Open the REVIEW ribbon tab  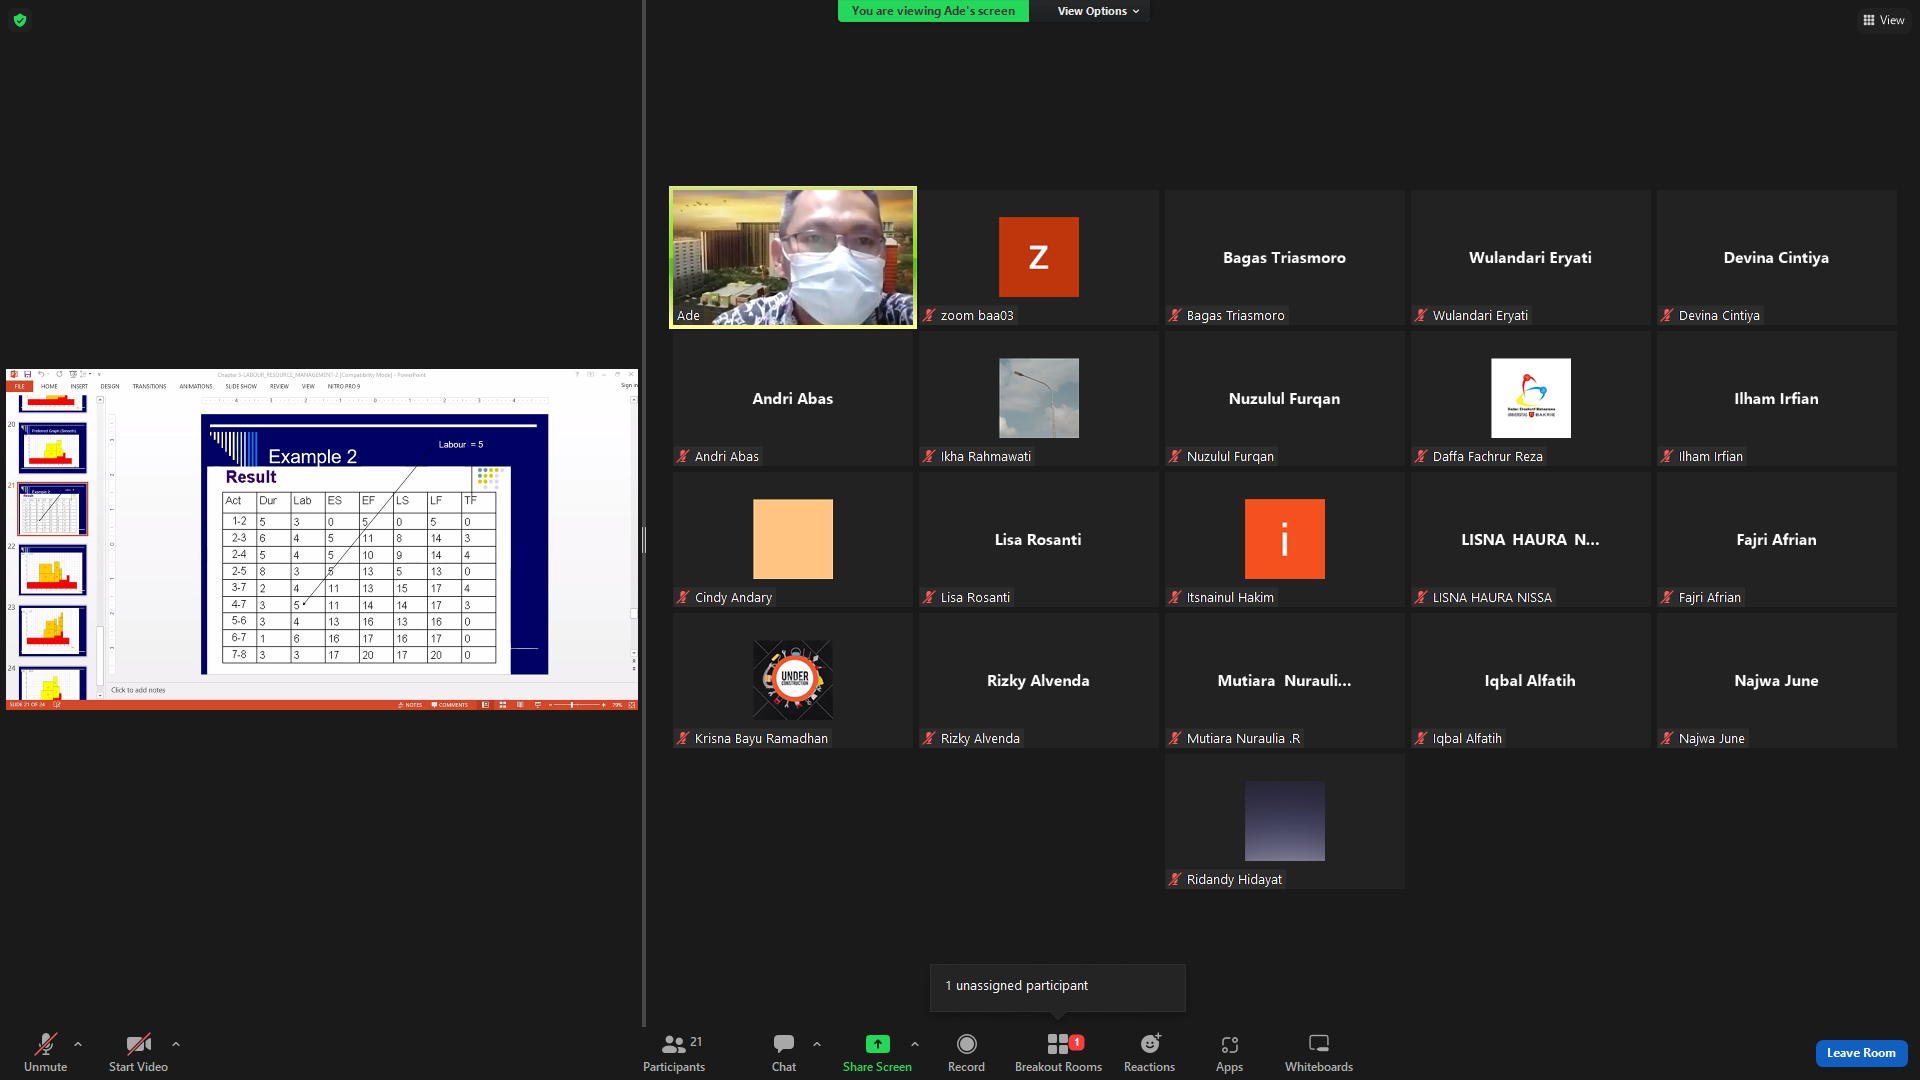click(279, 386)
